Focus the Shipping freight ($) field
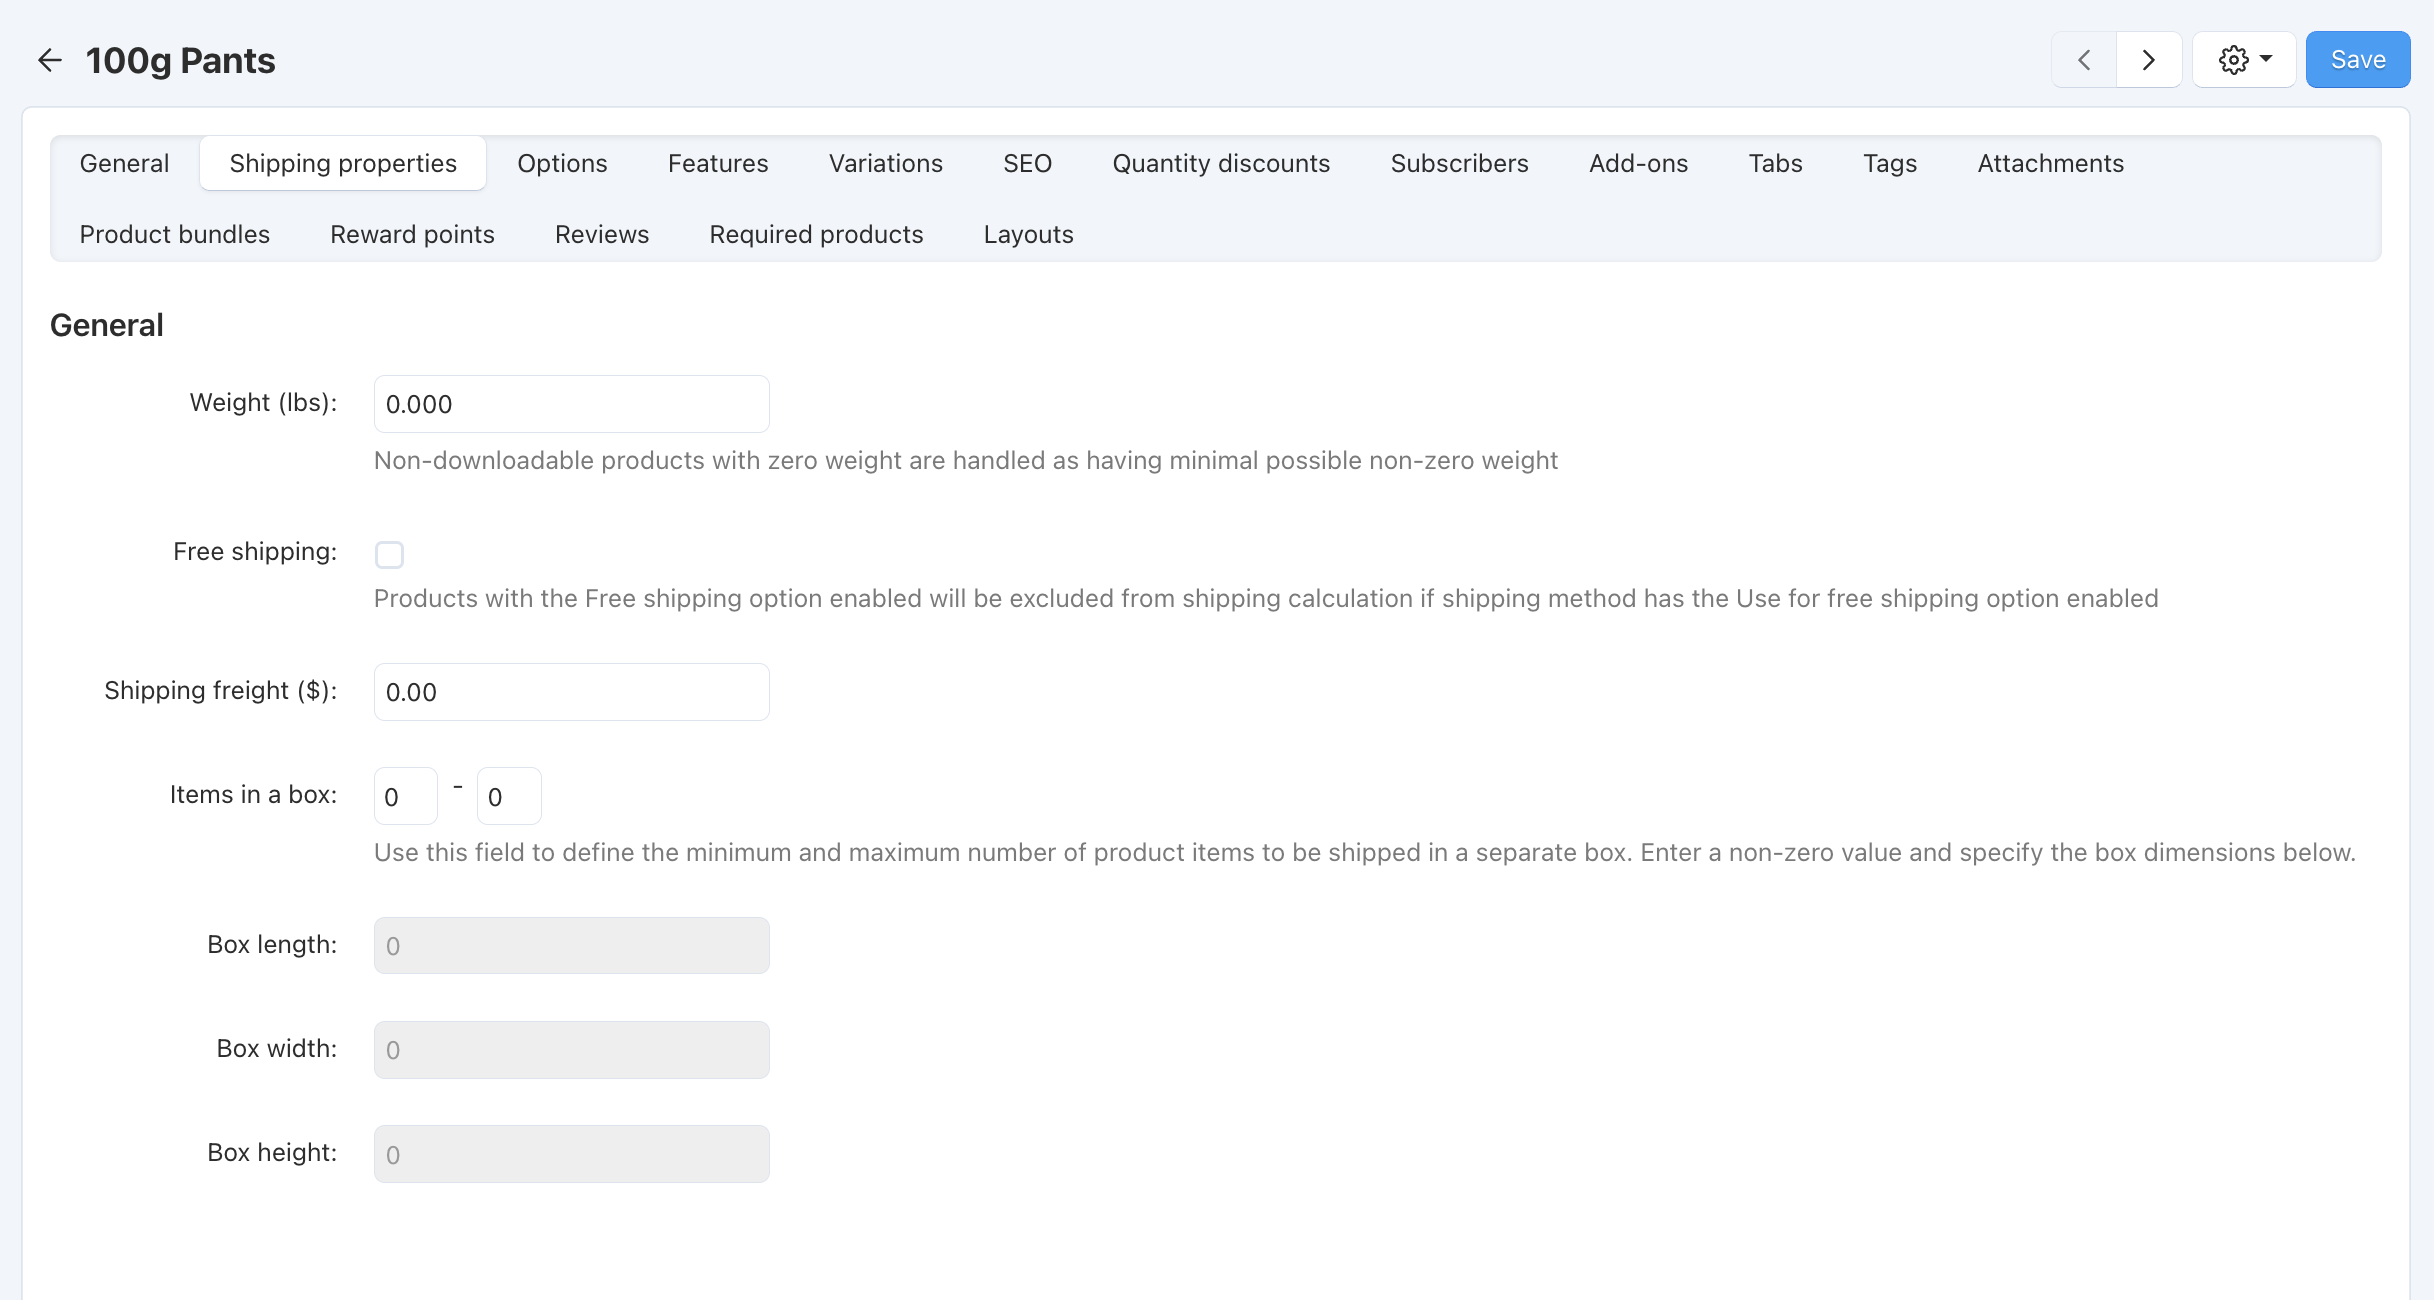 tap(571, 692)
